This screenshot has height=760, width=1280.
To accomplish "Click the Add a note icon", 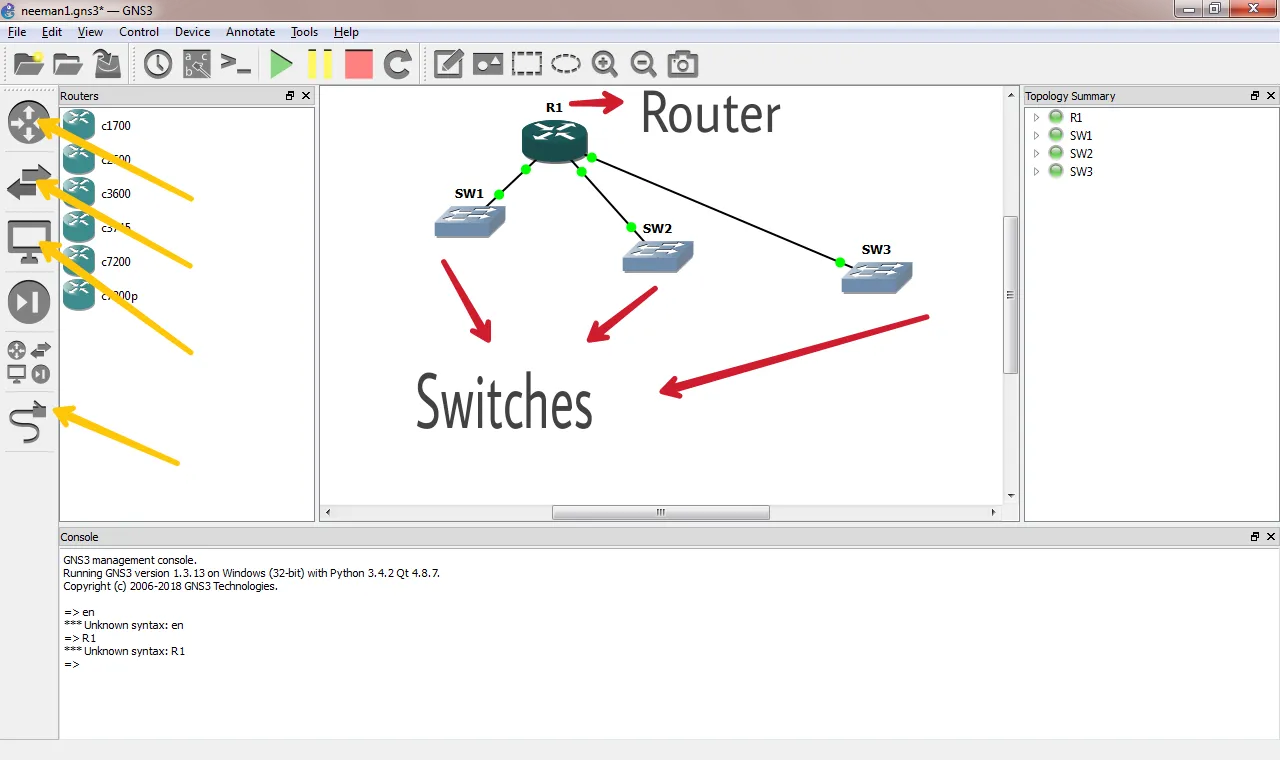I will coord(448,65).
